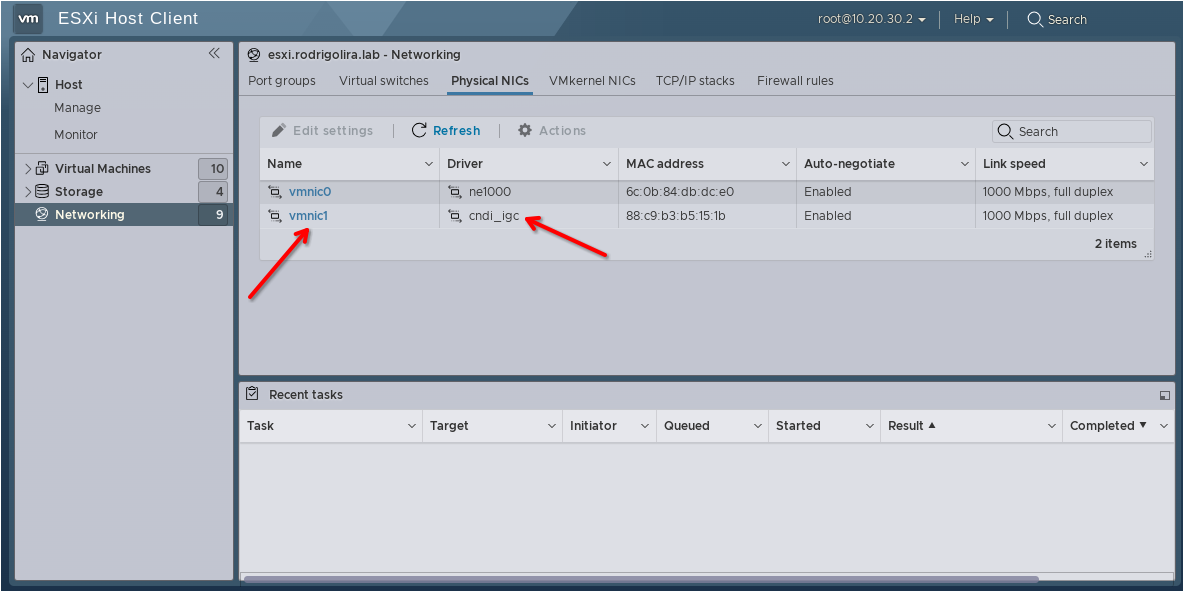Open the Actions gear icon
The width and height of the screenshot is (1183, 591).
pos(525,131)
